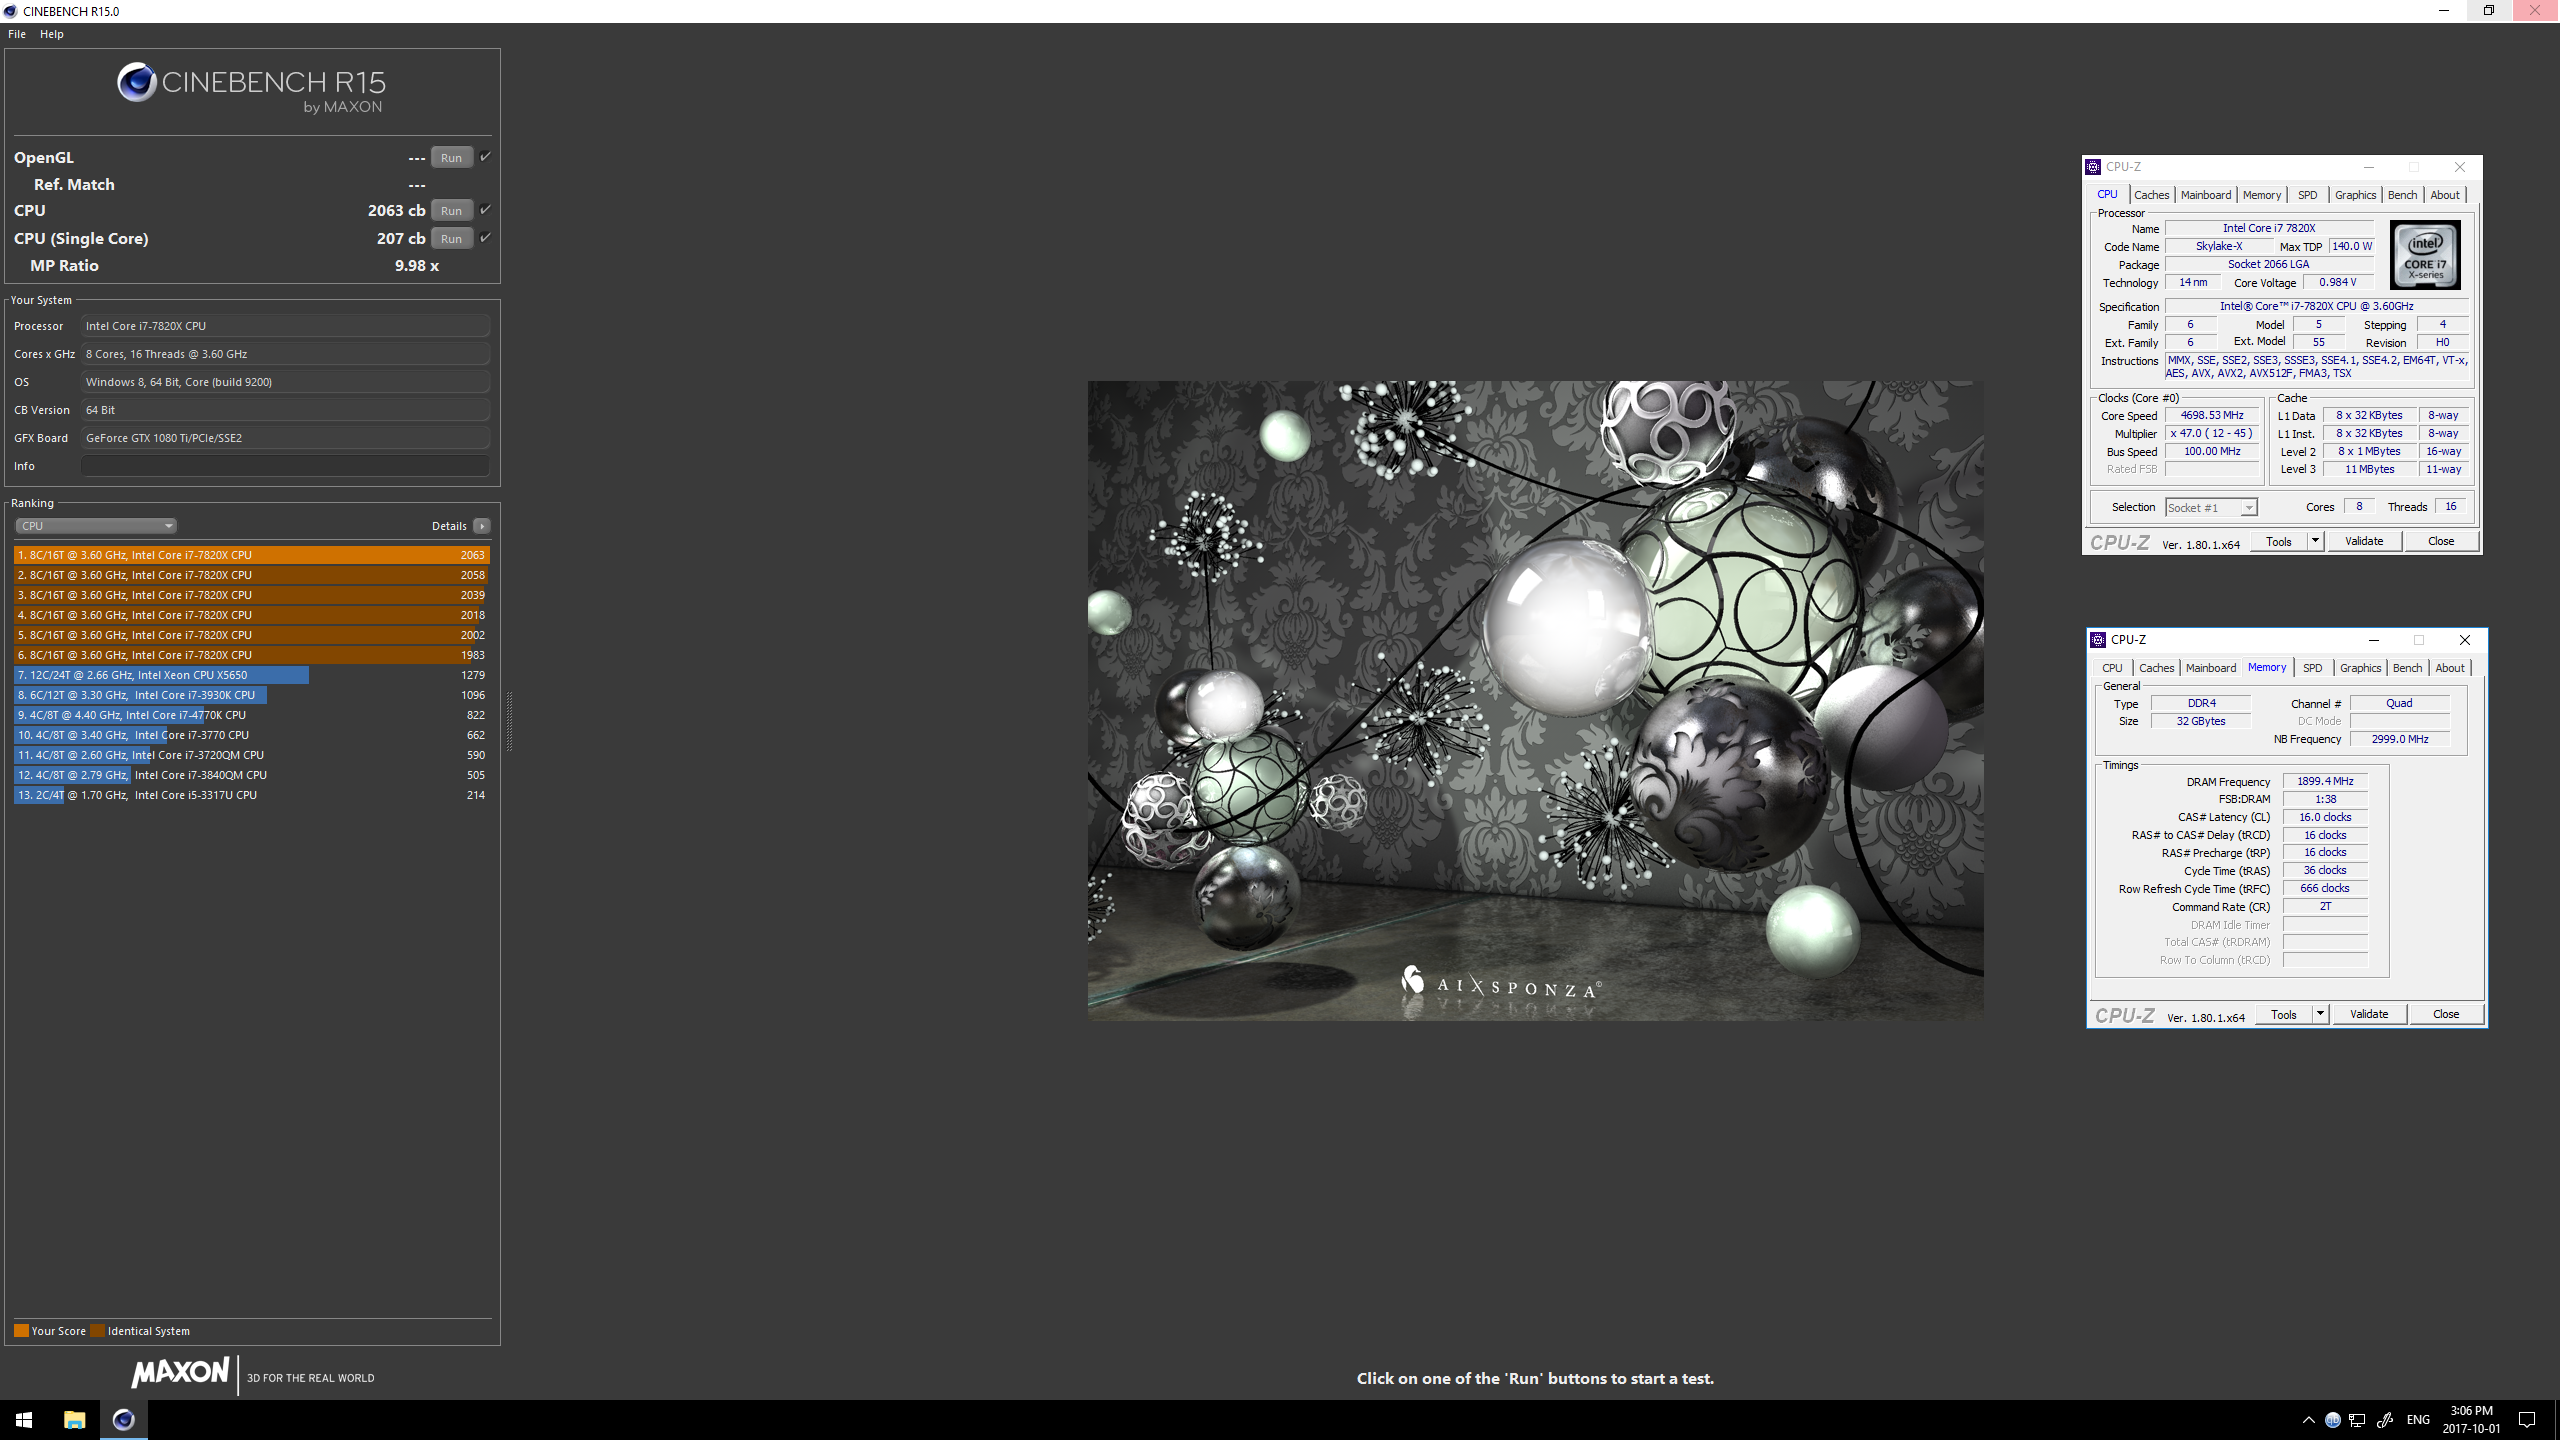2560x1440 pixels.
Task: Click Tools button in upper CPU-Z
Action: 2279,541
